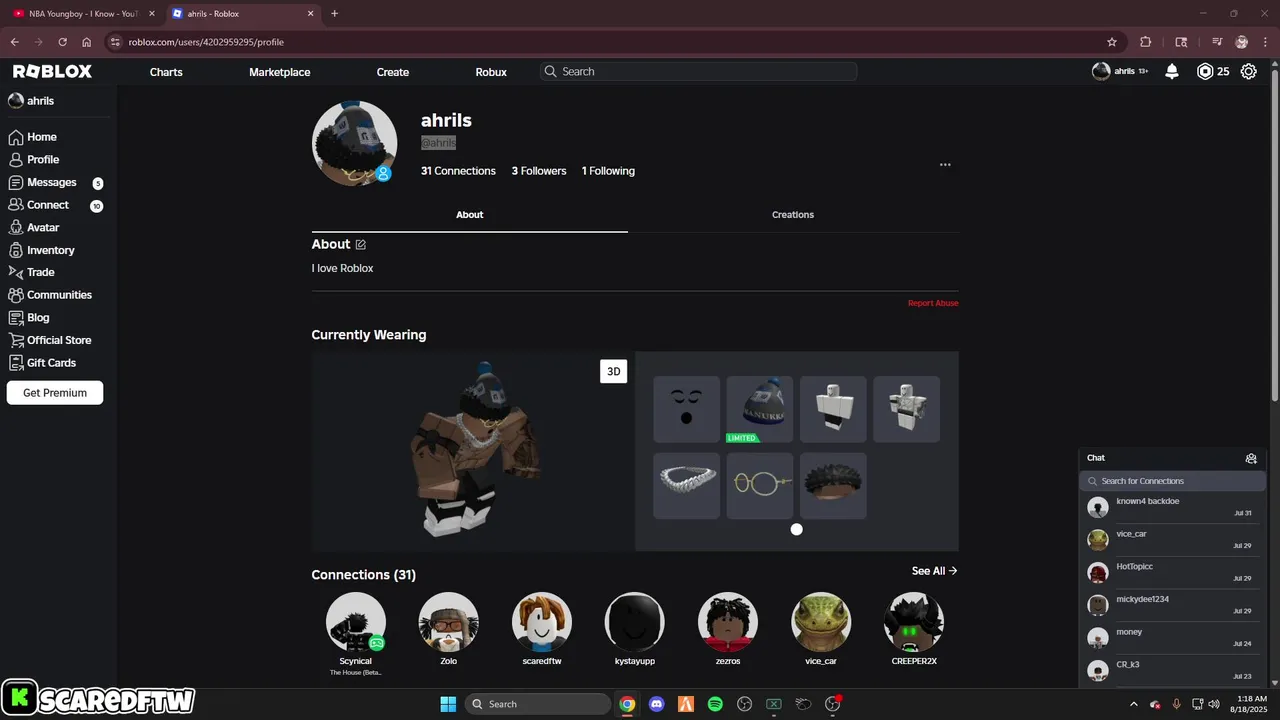Click the Roblox search field
Viewport: 1280px width, 720px height.
(698, 72)
